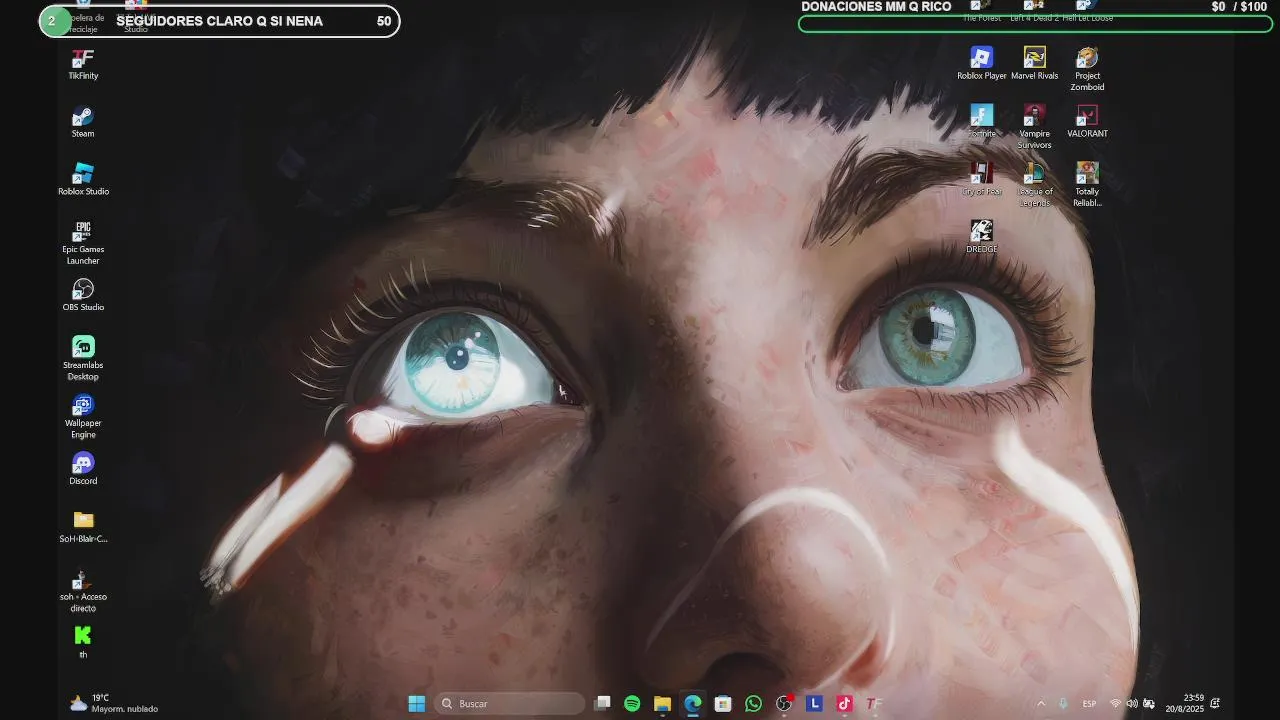Launch Discord from the desktop

pos(83,470)
